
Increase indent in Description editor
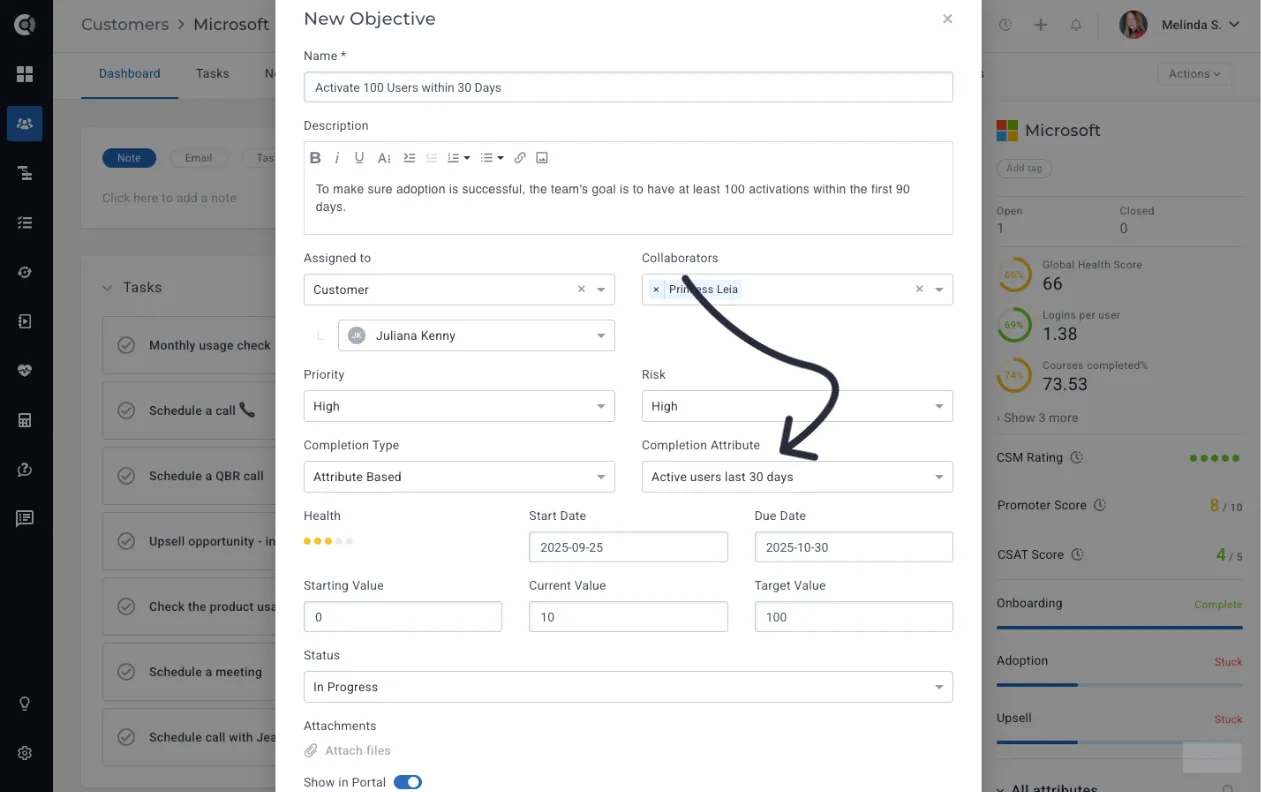click(x=409, y=158)
